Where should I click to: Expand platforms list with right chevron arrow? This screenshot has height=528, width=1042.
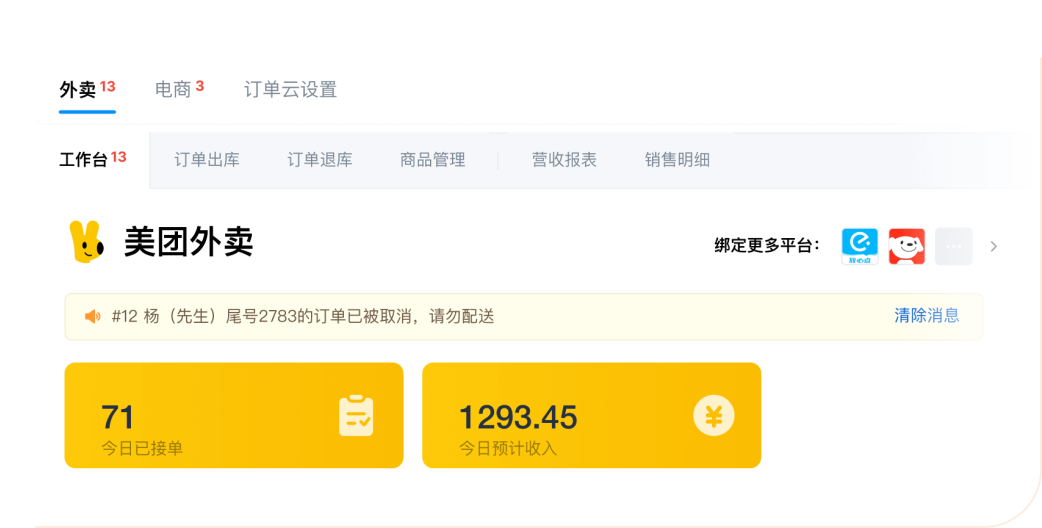[x=993, y=246]
